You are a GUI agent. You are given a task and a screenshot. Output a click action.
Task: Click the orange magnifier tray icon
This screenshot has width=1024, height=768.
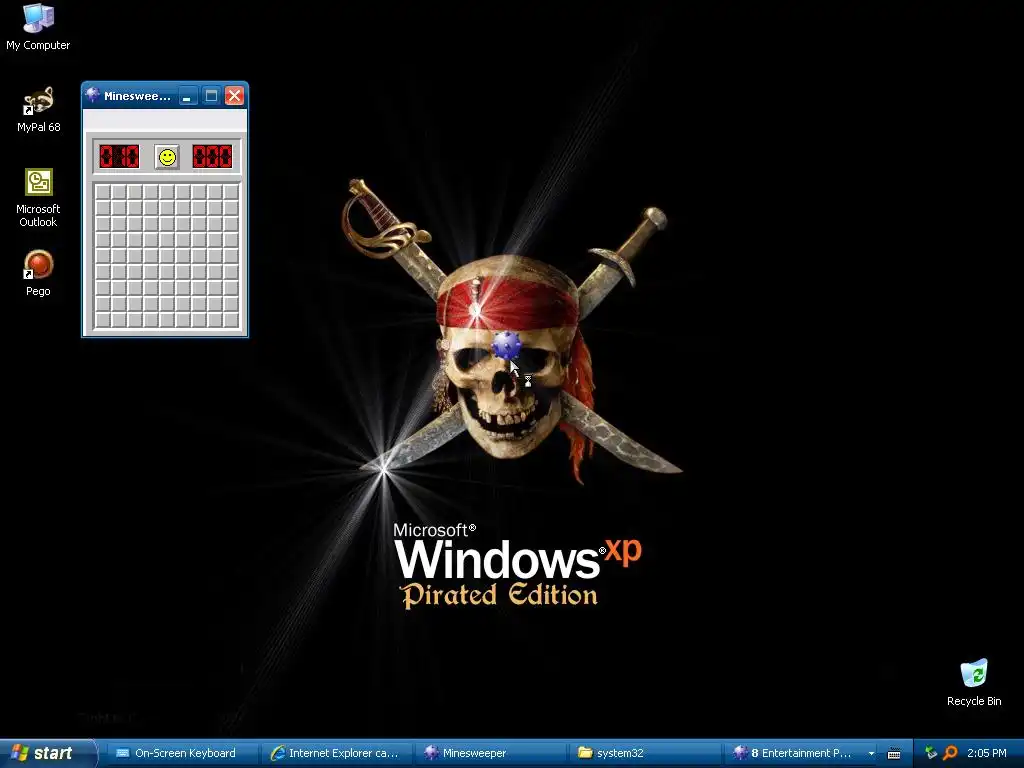[x=950, y=753]
